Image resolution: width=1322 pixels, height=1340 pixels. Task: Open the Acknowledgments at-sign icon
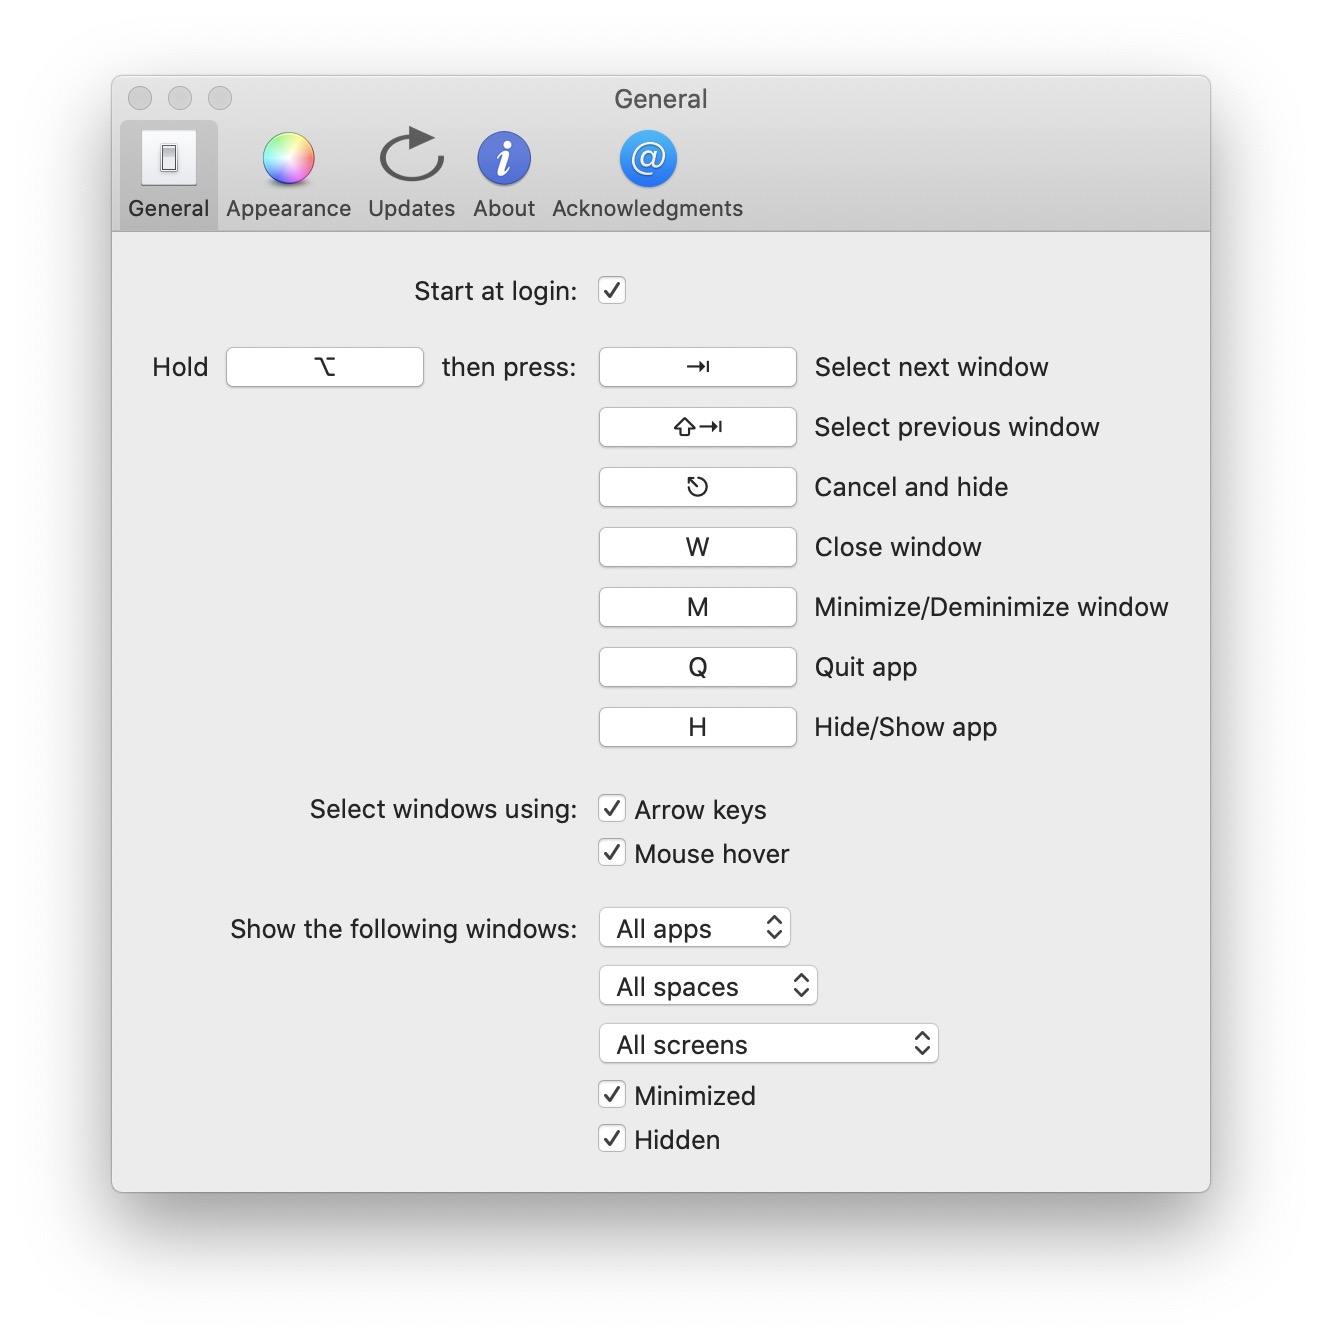click(x=648, y=158)
